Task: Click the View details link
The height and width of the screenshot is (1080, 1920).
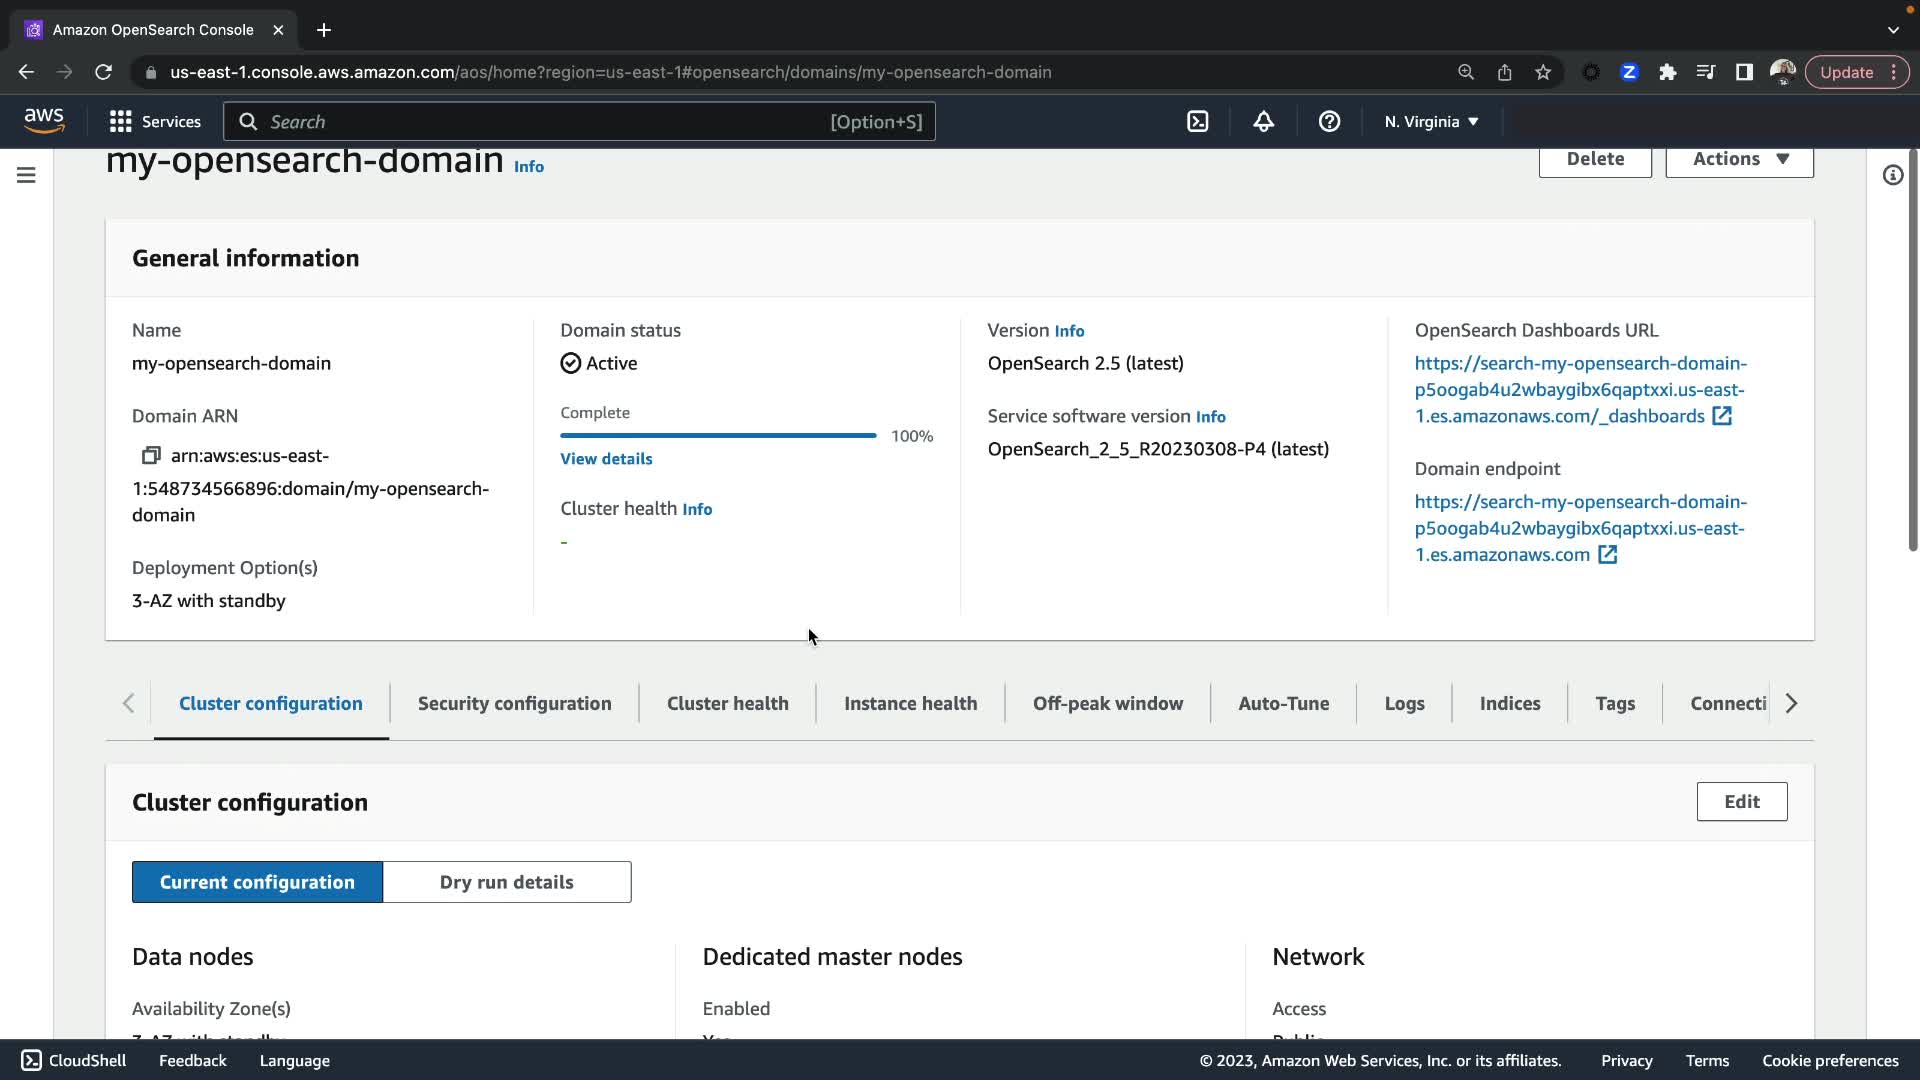Action: (606, 459)
